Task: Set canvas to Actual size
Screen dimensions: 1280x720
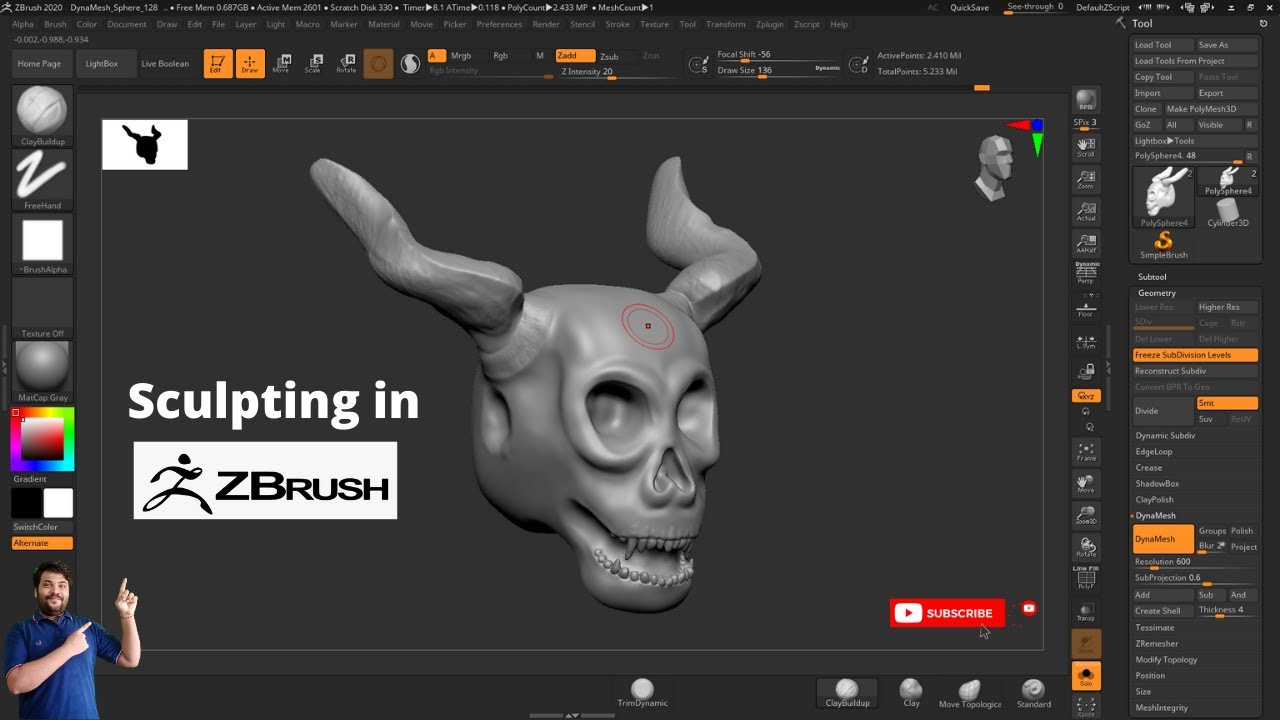Action: [x=1085, y=212]
